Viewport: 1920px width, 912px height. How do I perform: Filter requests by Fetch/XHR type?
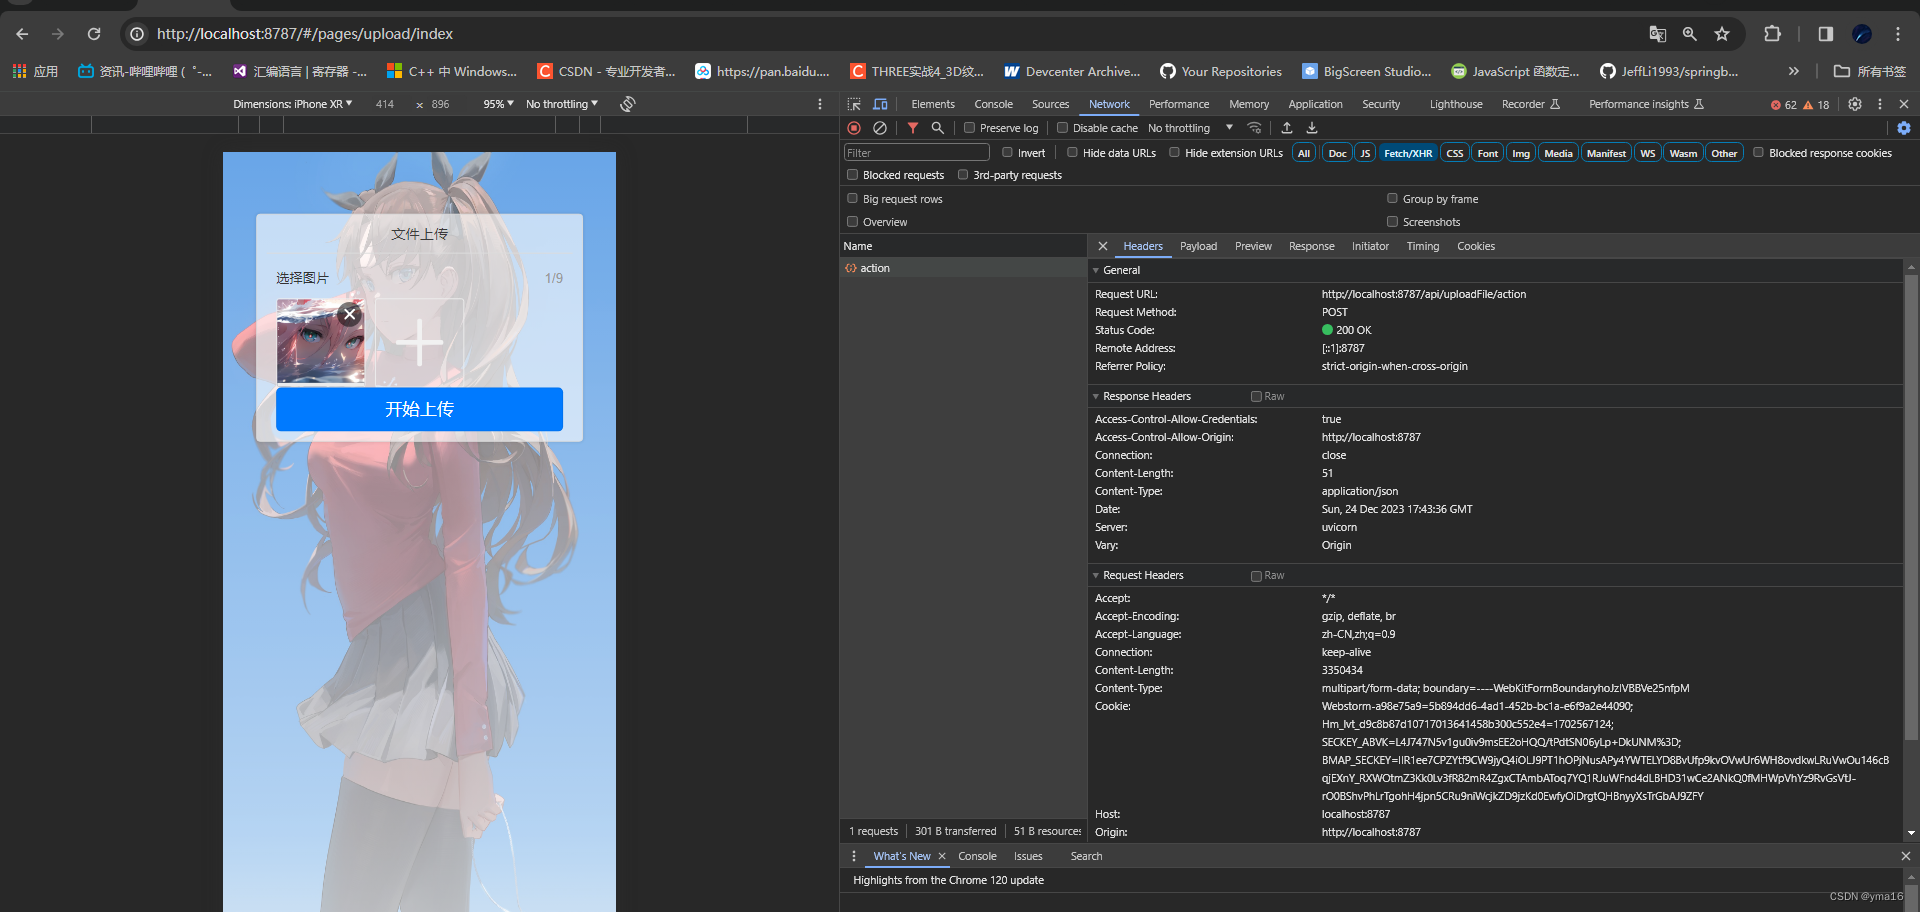coord(1408,153)
